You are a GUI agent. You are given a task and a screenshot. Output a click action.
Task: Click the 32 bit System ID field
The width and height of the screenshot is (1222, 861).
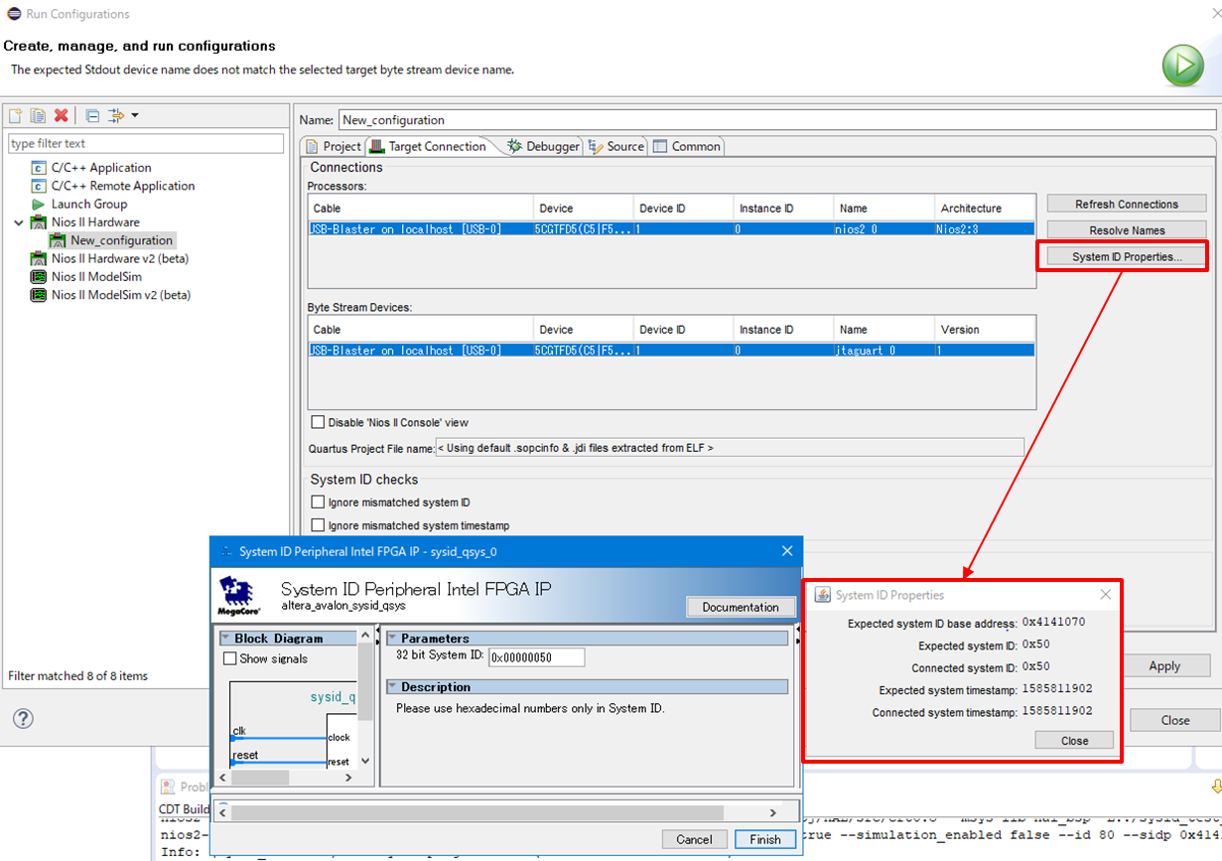pos(535,657)
